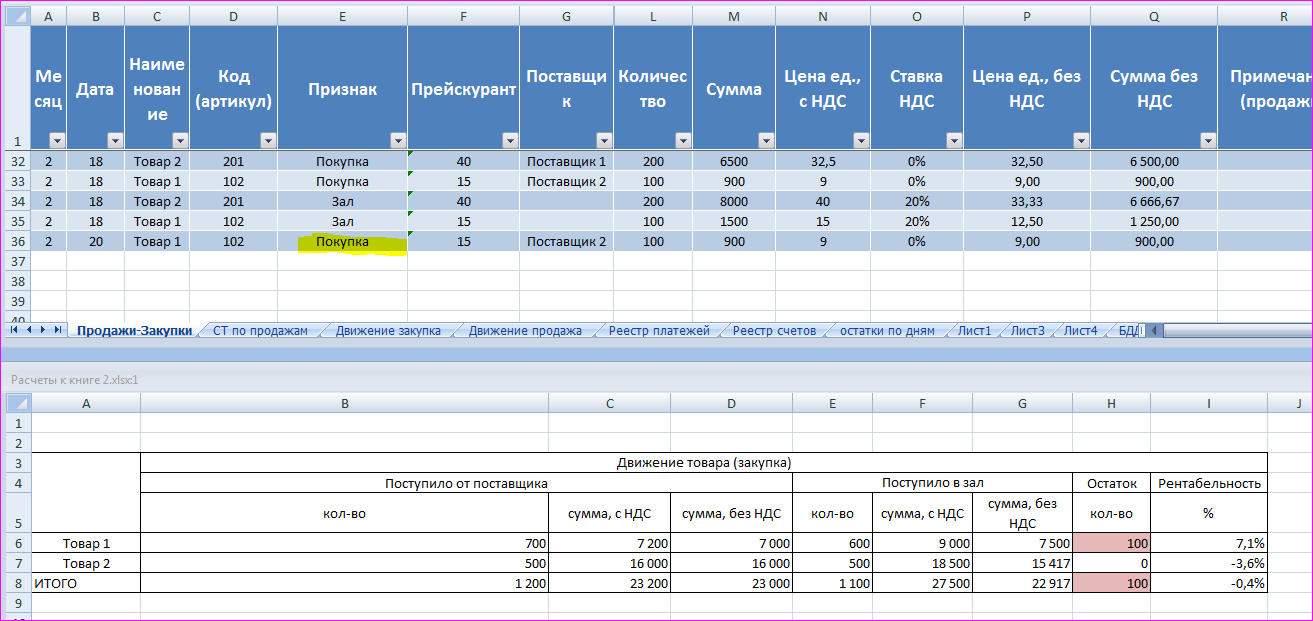Expand the Дата column filter
Screen dimensions: 1313x621
point(114,141)
